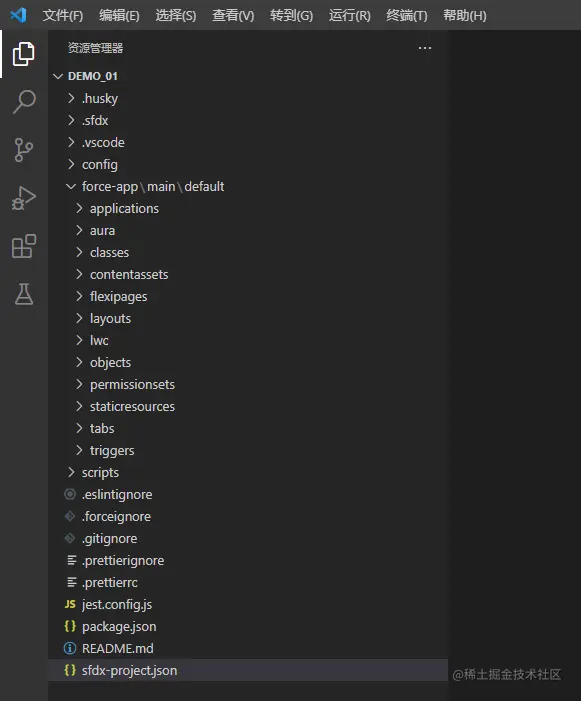Expand the objects folder chevron
This screenshot has height=701, width=581.
[x=79, y=362]
